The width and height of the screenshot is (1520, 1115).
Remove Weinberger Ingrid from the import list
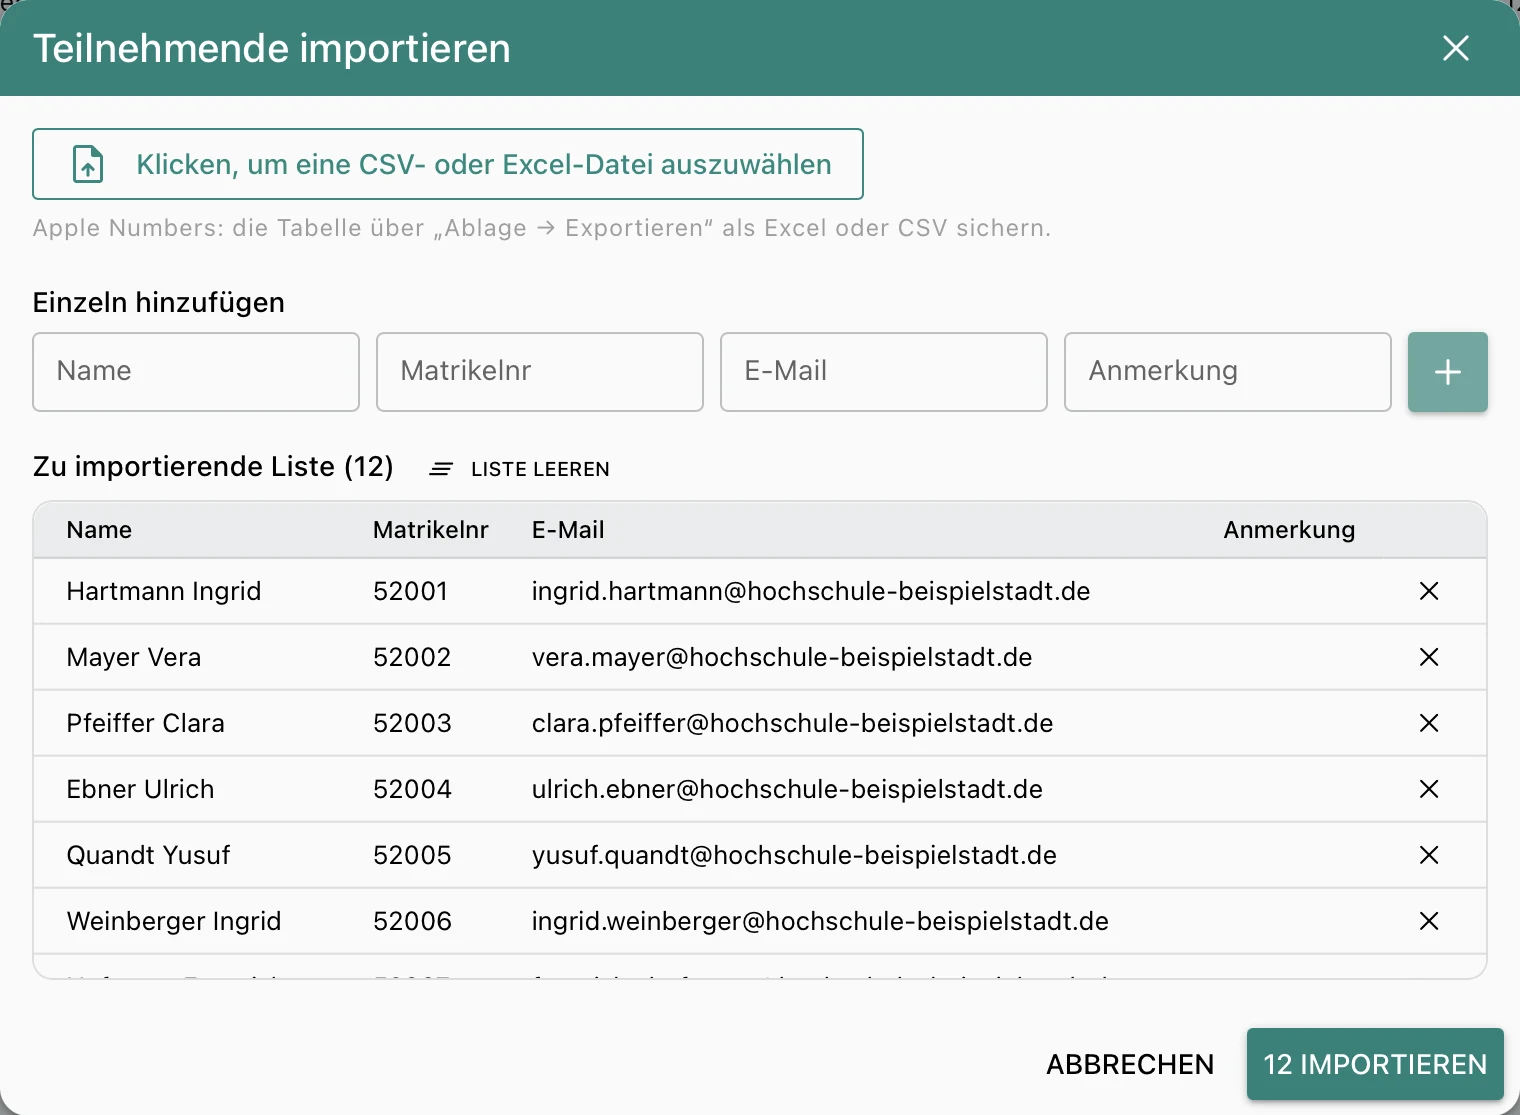[1429, 921]
